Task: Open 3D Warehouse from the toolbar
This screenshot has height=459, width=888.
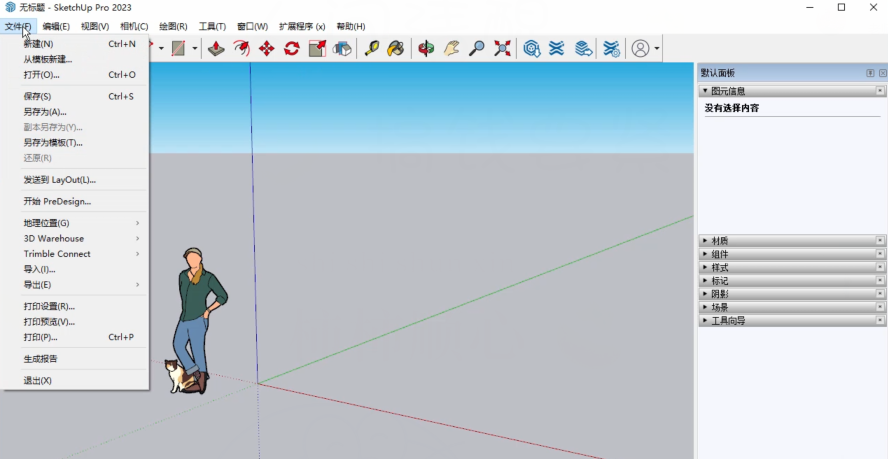Action: coord(531,48)
